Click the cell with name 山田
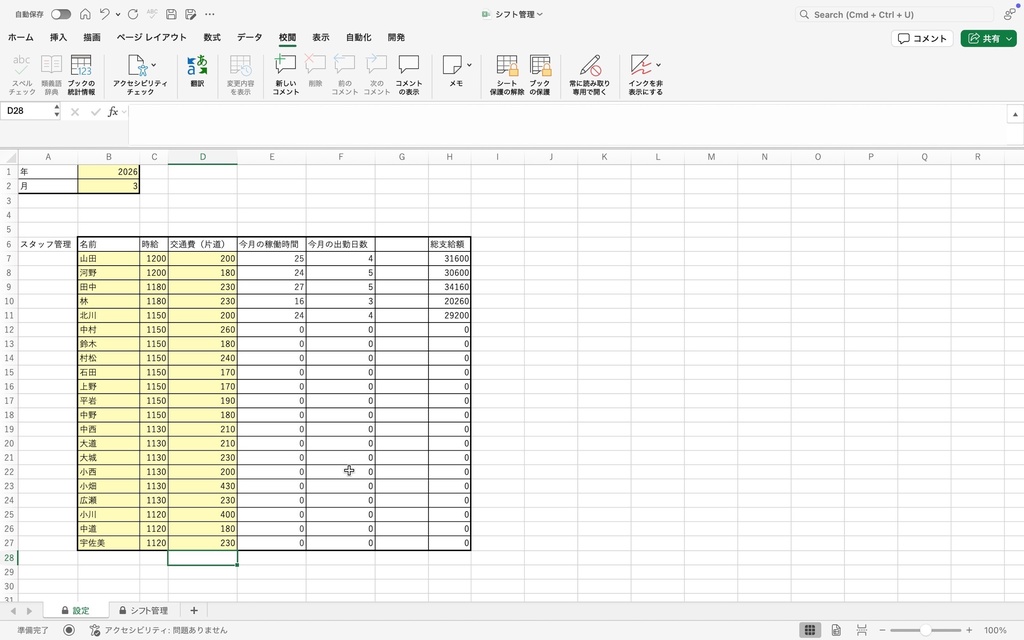1024x640 pixels. (x=108, y=259)
